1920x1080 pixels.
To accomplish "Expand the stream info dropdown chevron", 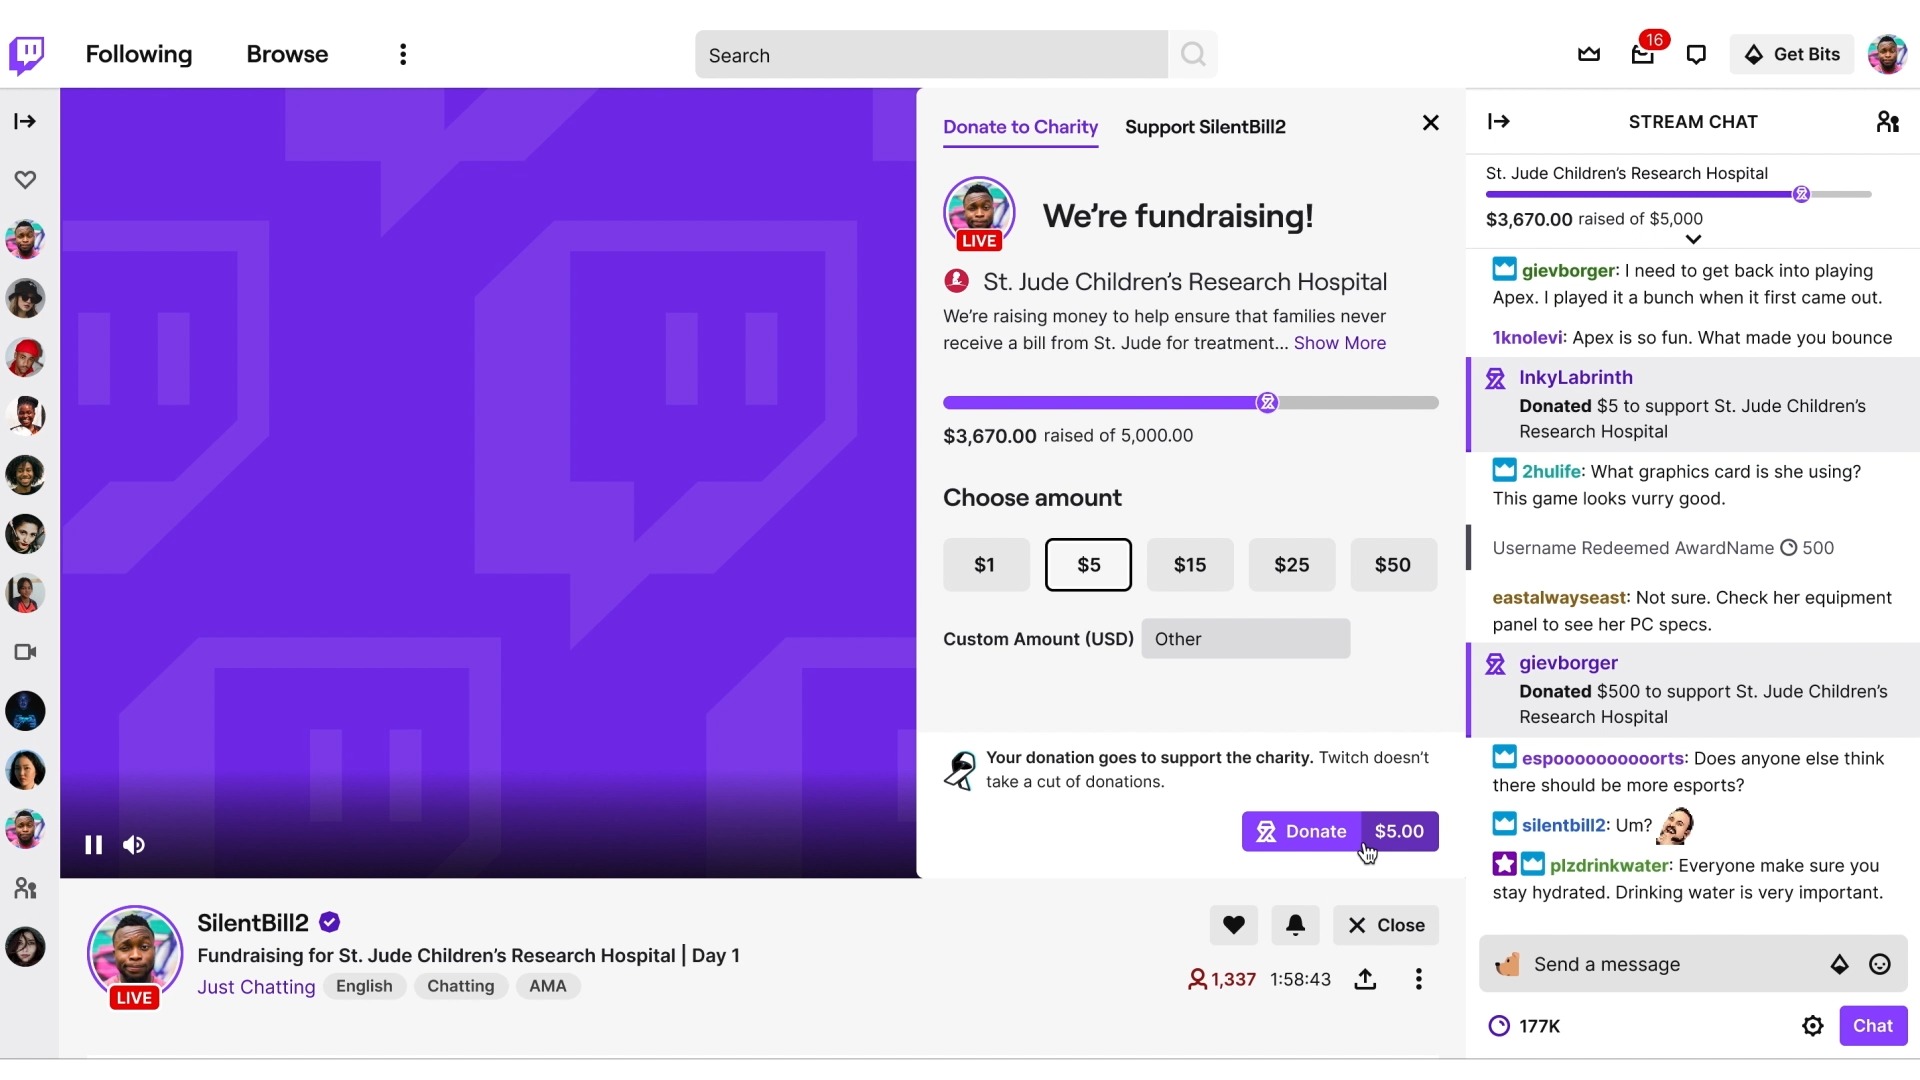I will point(1692,239).
